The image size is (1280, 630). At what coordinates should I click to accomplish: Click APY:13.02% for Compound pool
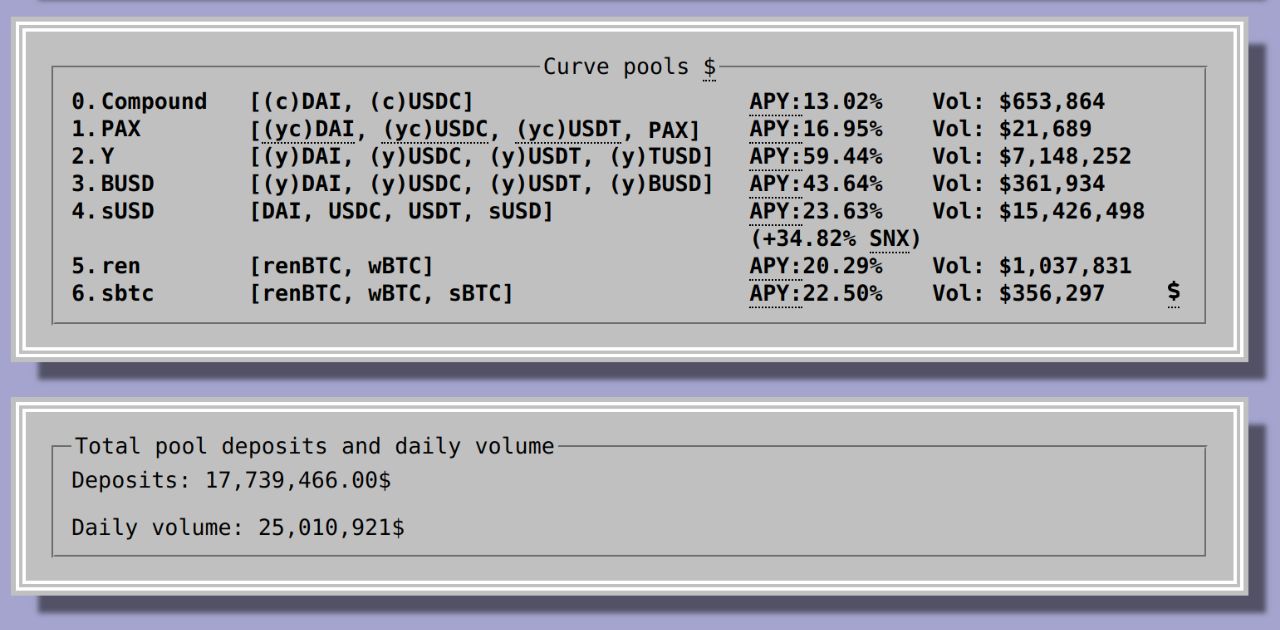(x=816, y=102)
